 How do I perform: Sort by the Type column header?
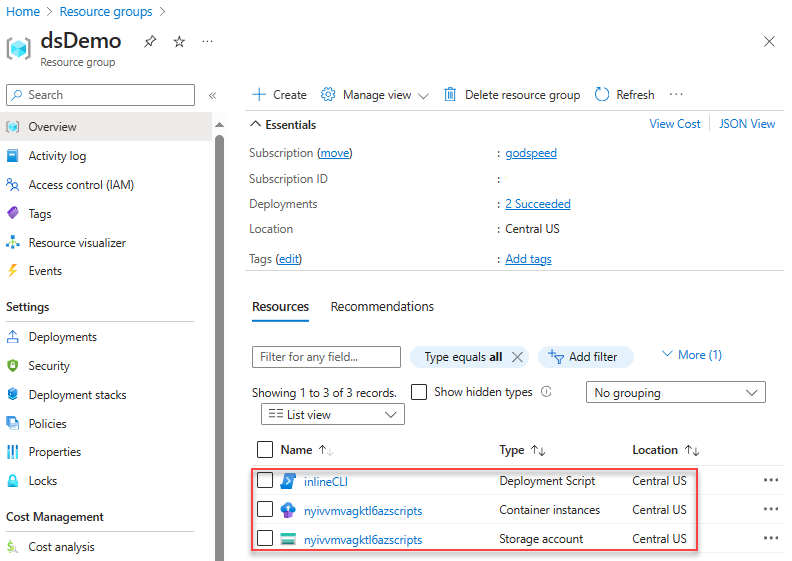pos(522,450)
